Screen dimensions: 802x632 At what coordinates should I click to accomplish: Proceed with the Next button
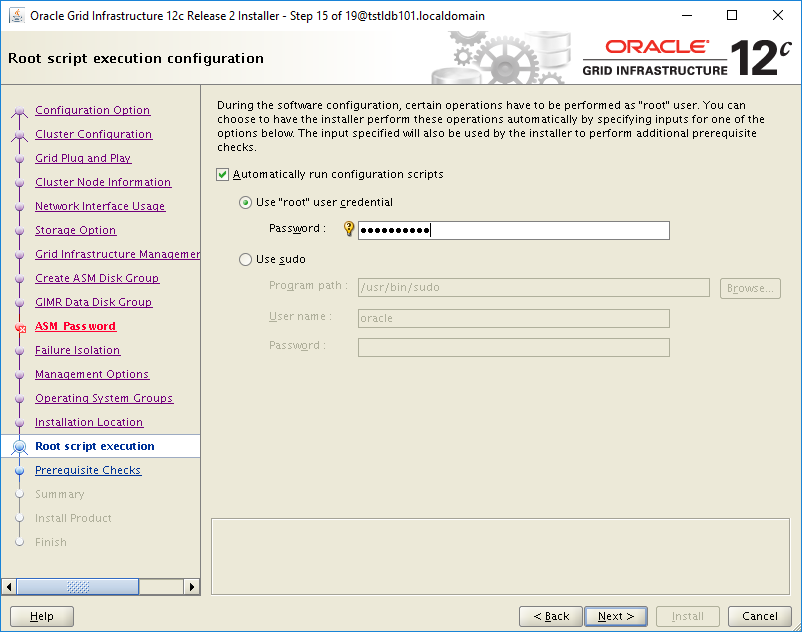(x=616, y=616)
